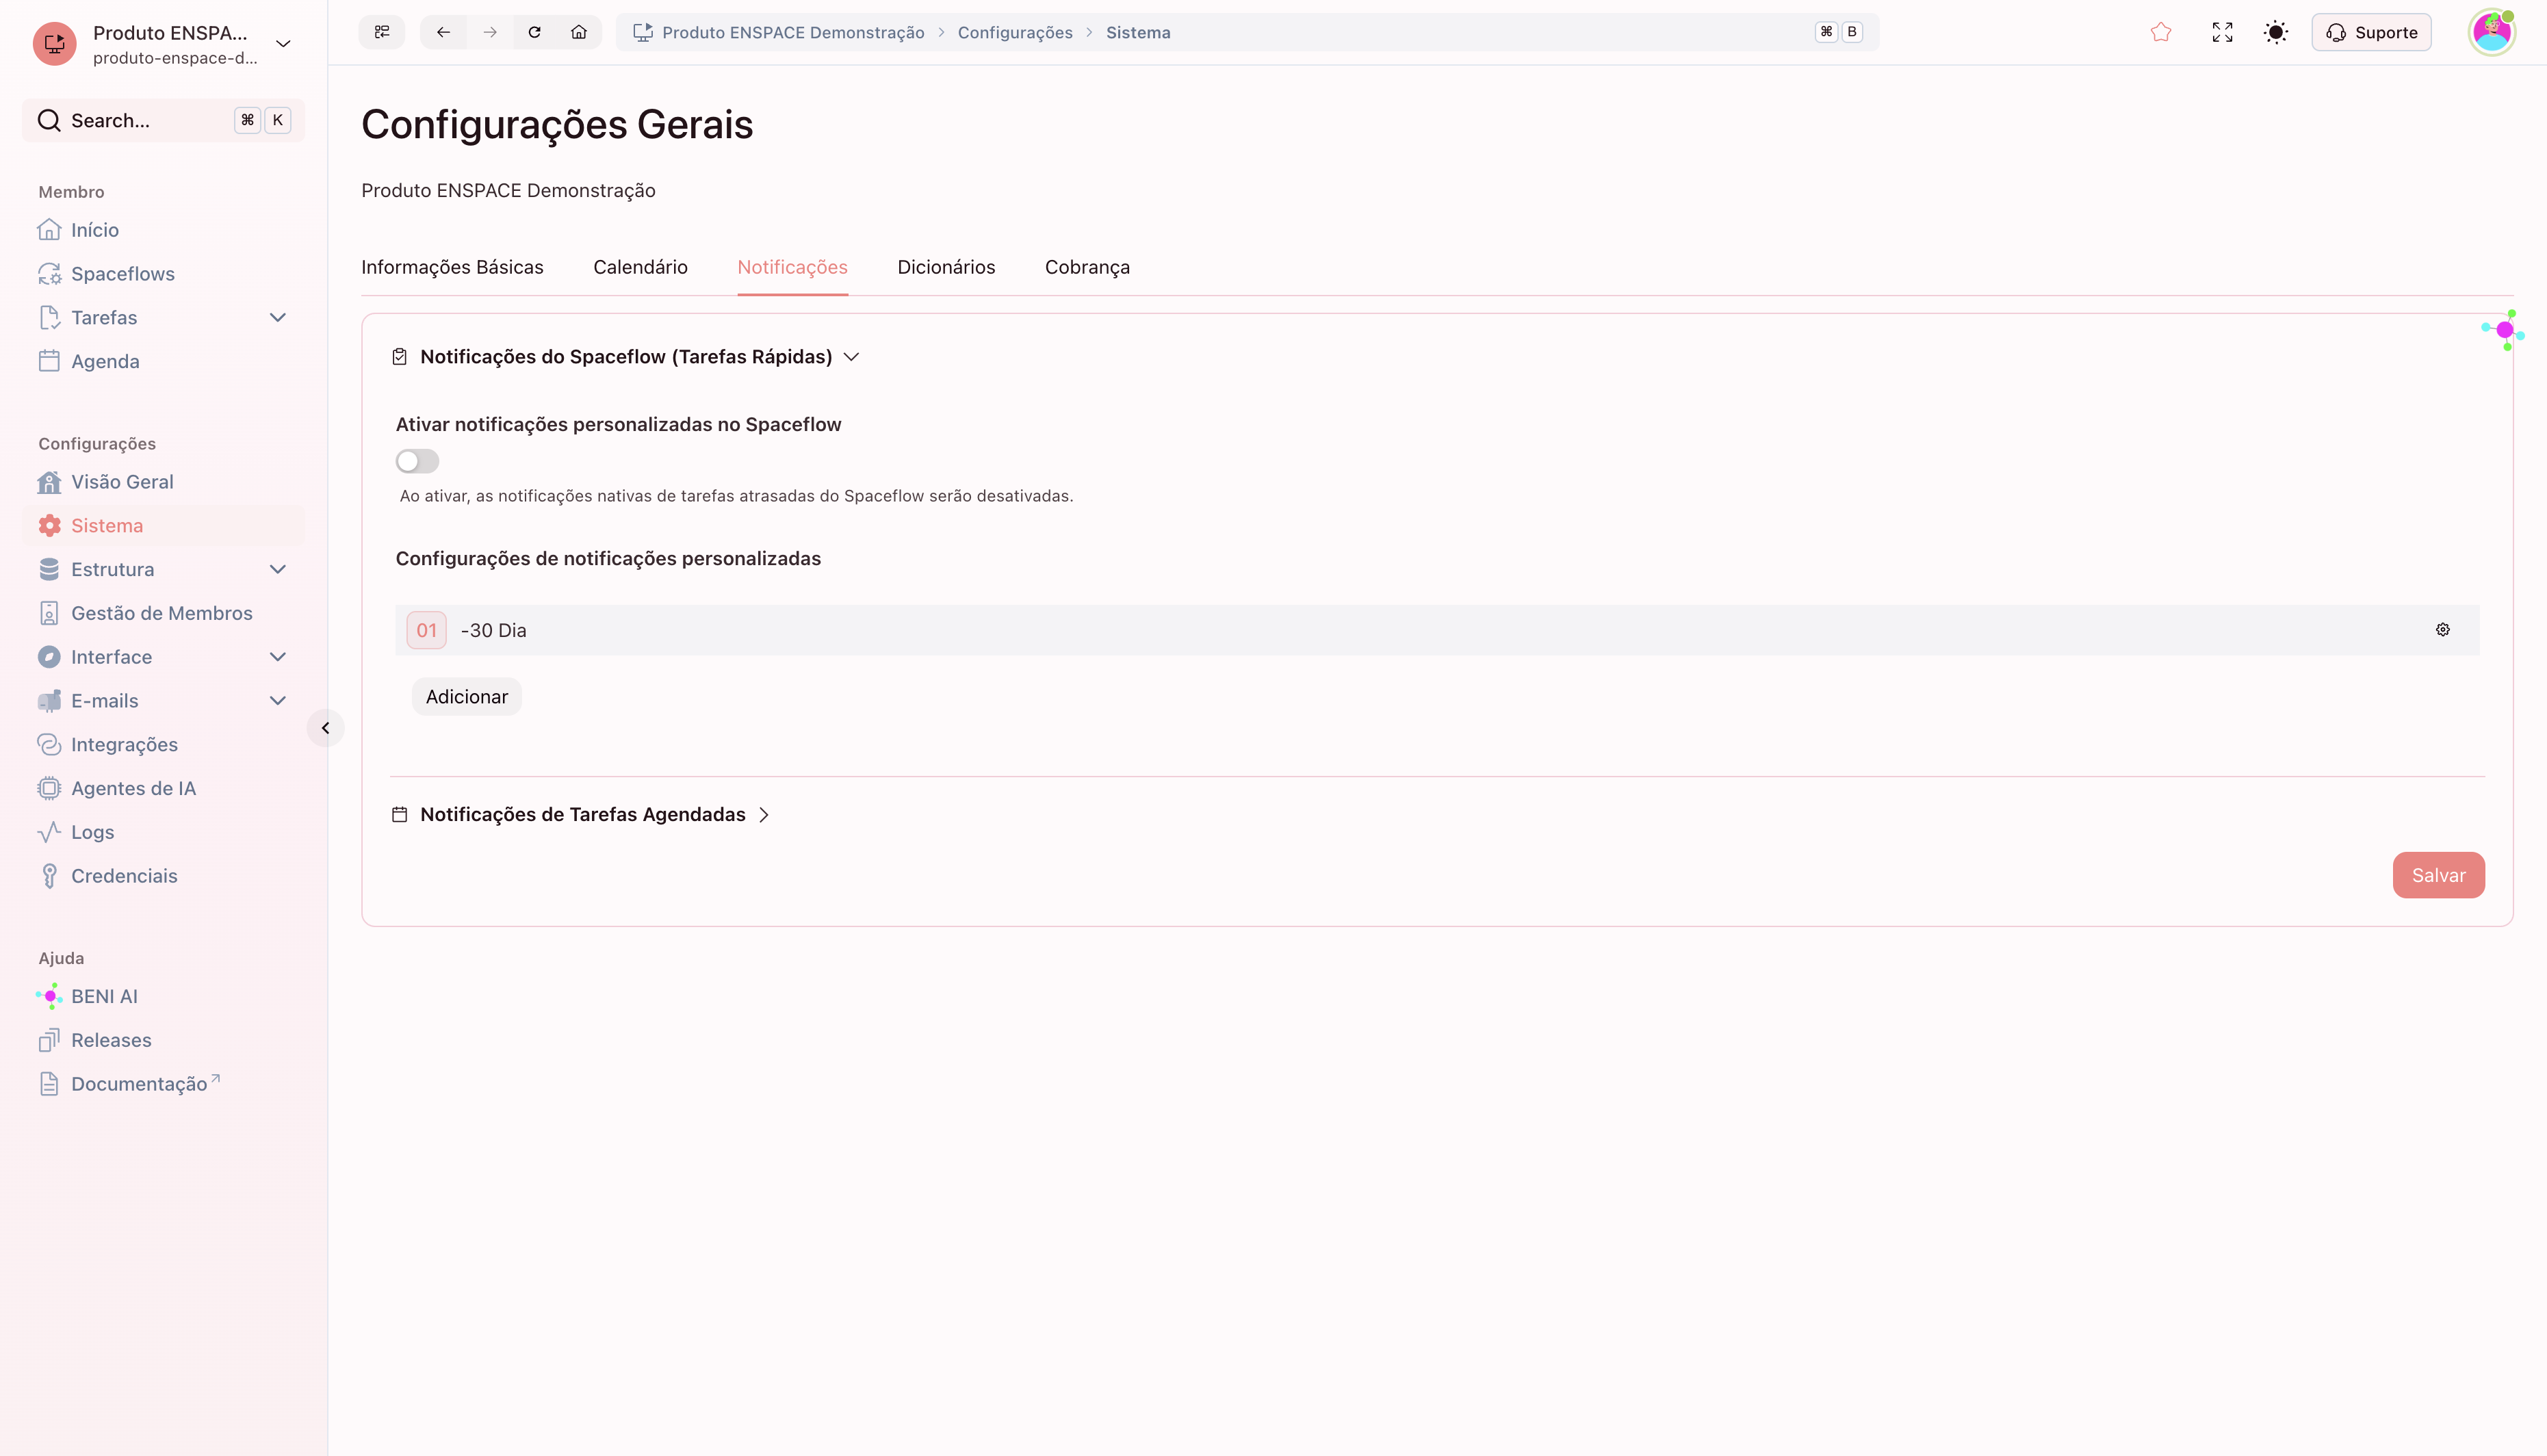Click the ⌘B shortcut badge in breadcrumb bar
This screenshot has width=2547, height=1456.
[x=1839, y=32]
